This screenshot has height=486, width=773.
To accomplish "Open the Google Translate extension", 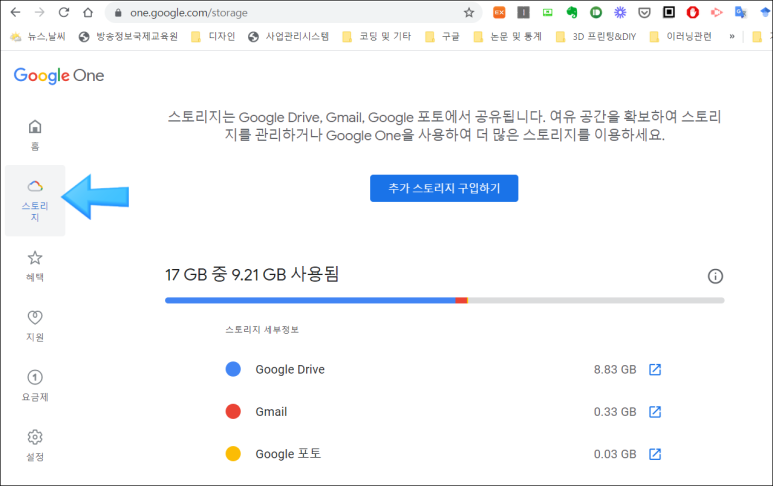I will click(740, 12).
